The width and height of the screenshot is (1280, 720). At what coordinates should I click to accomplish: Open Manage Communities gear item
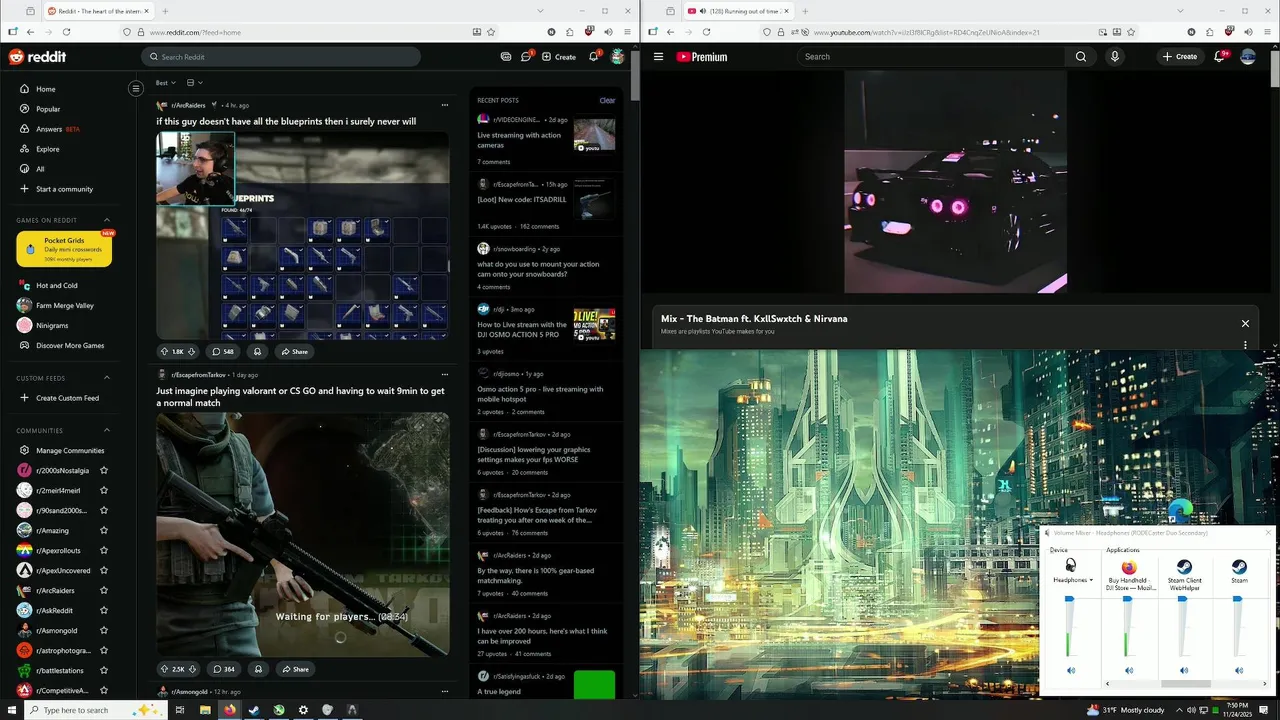(x=60, y=450)
